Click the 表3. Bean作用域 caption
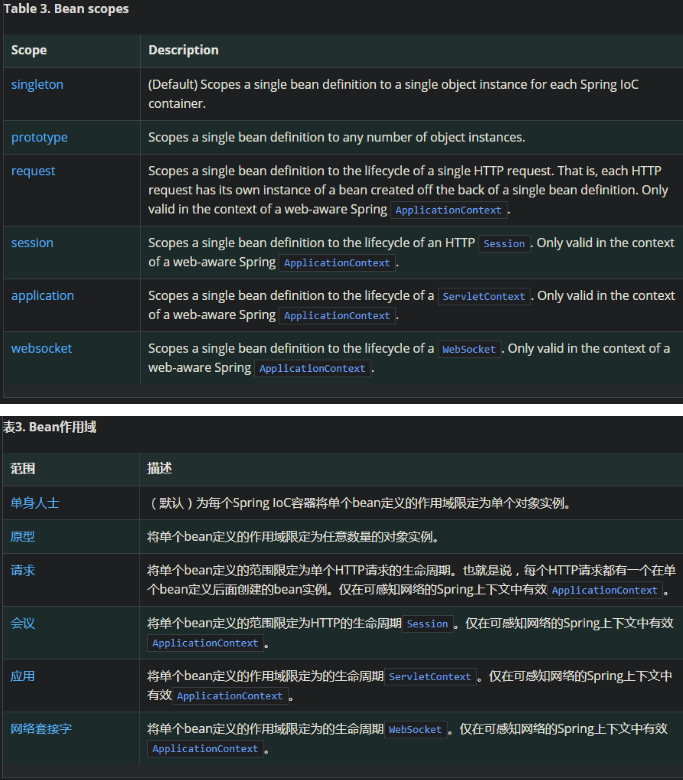The image size is (683, 780). (x=50, y=427)
